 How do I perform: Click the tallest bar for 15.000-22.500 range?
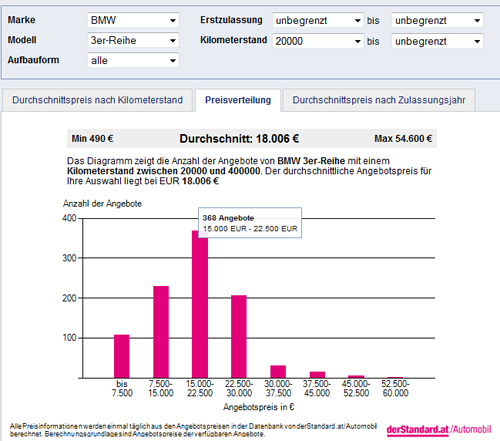200,304
